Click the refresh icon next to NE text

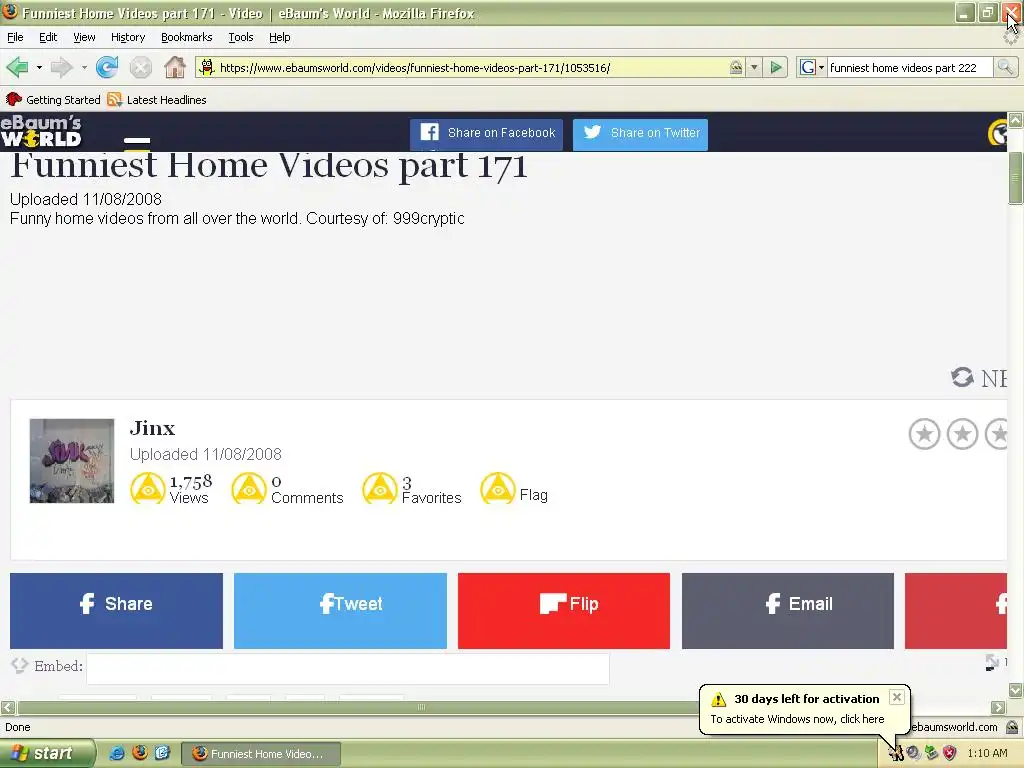click(962, 377)
